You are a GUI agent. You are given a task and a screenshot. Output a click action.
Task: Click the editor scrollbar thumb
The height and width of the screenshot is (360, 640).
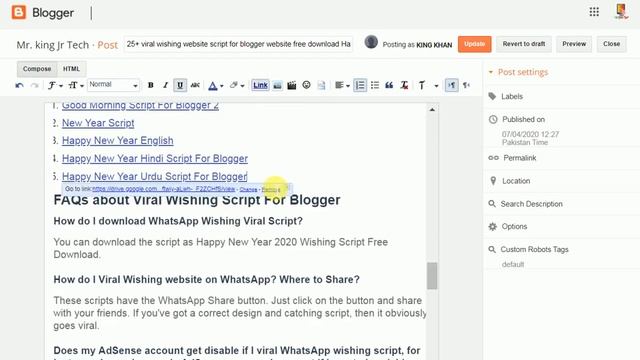click(432, 276)
